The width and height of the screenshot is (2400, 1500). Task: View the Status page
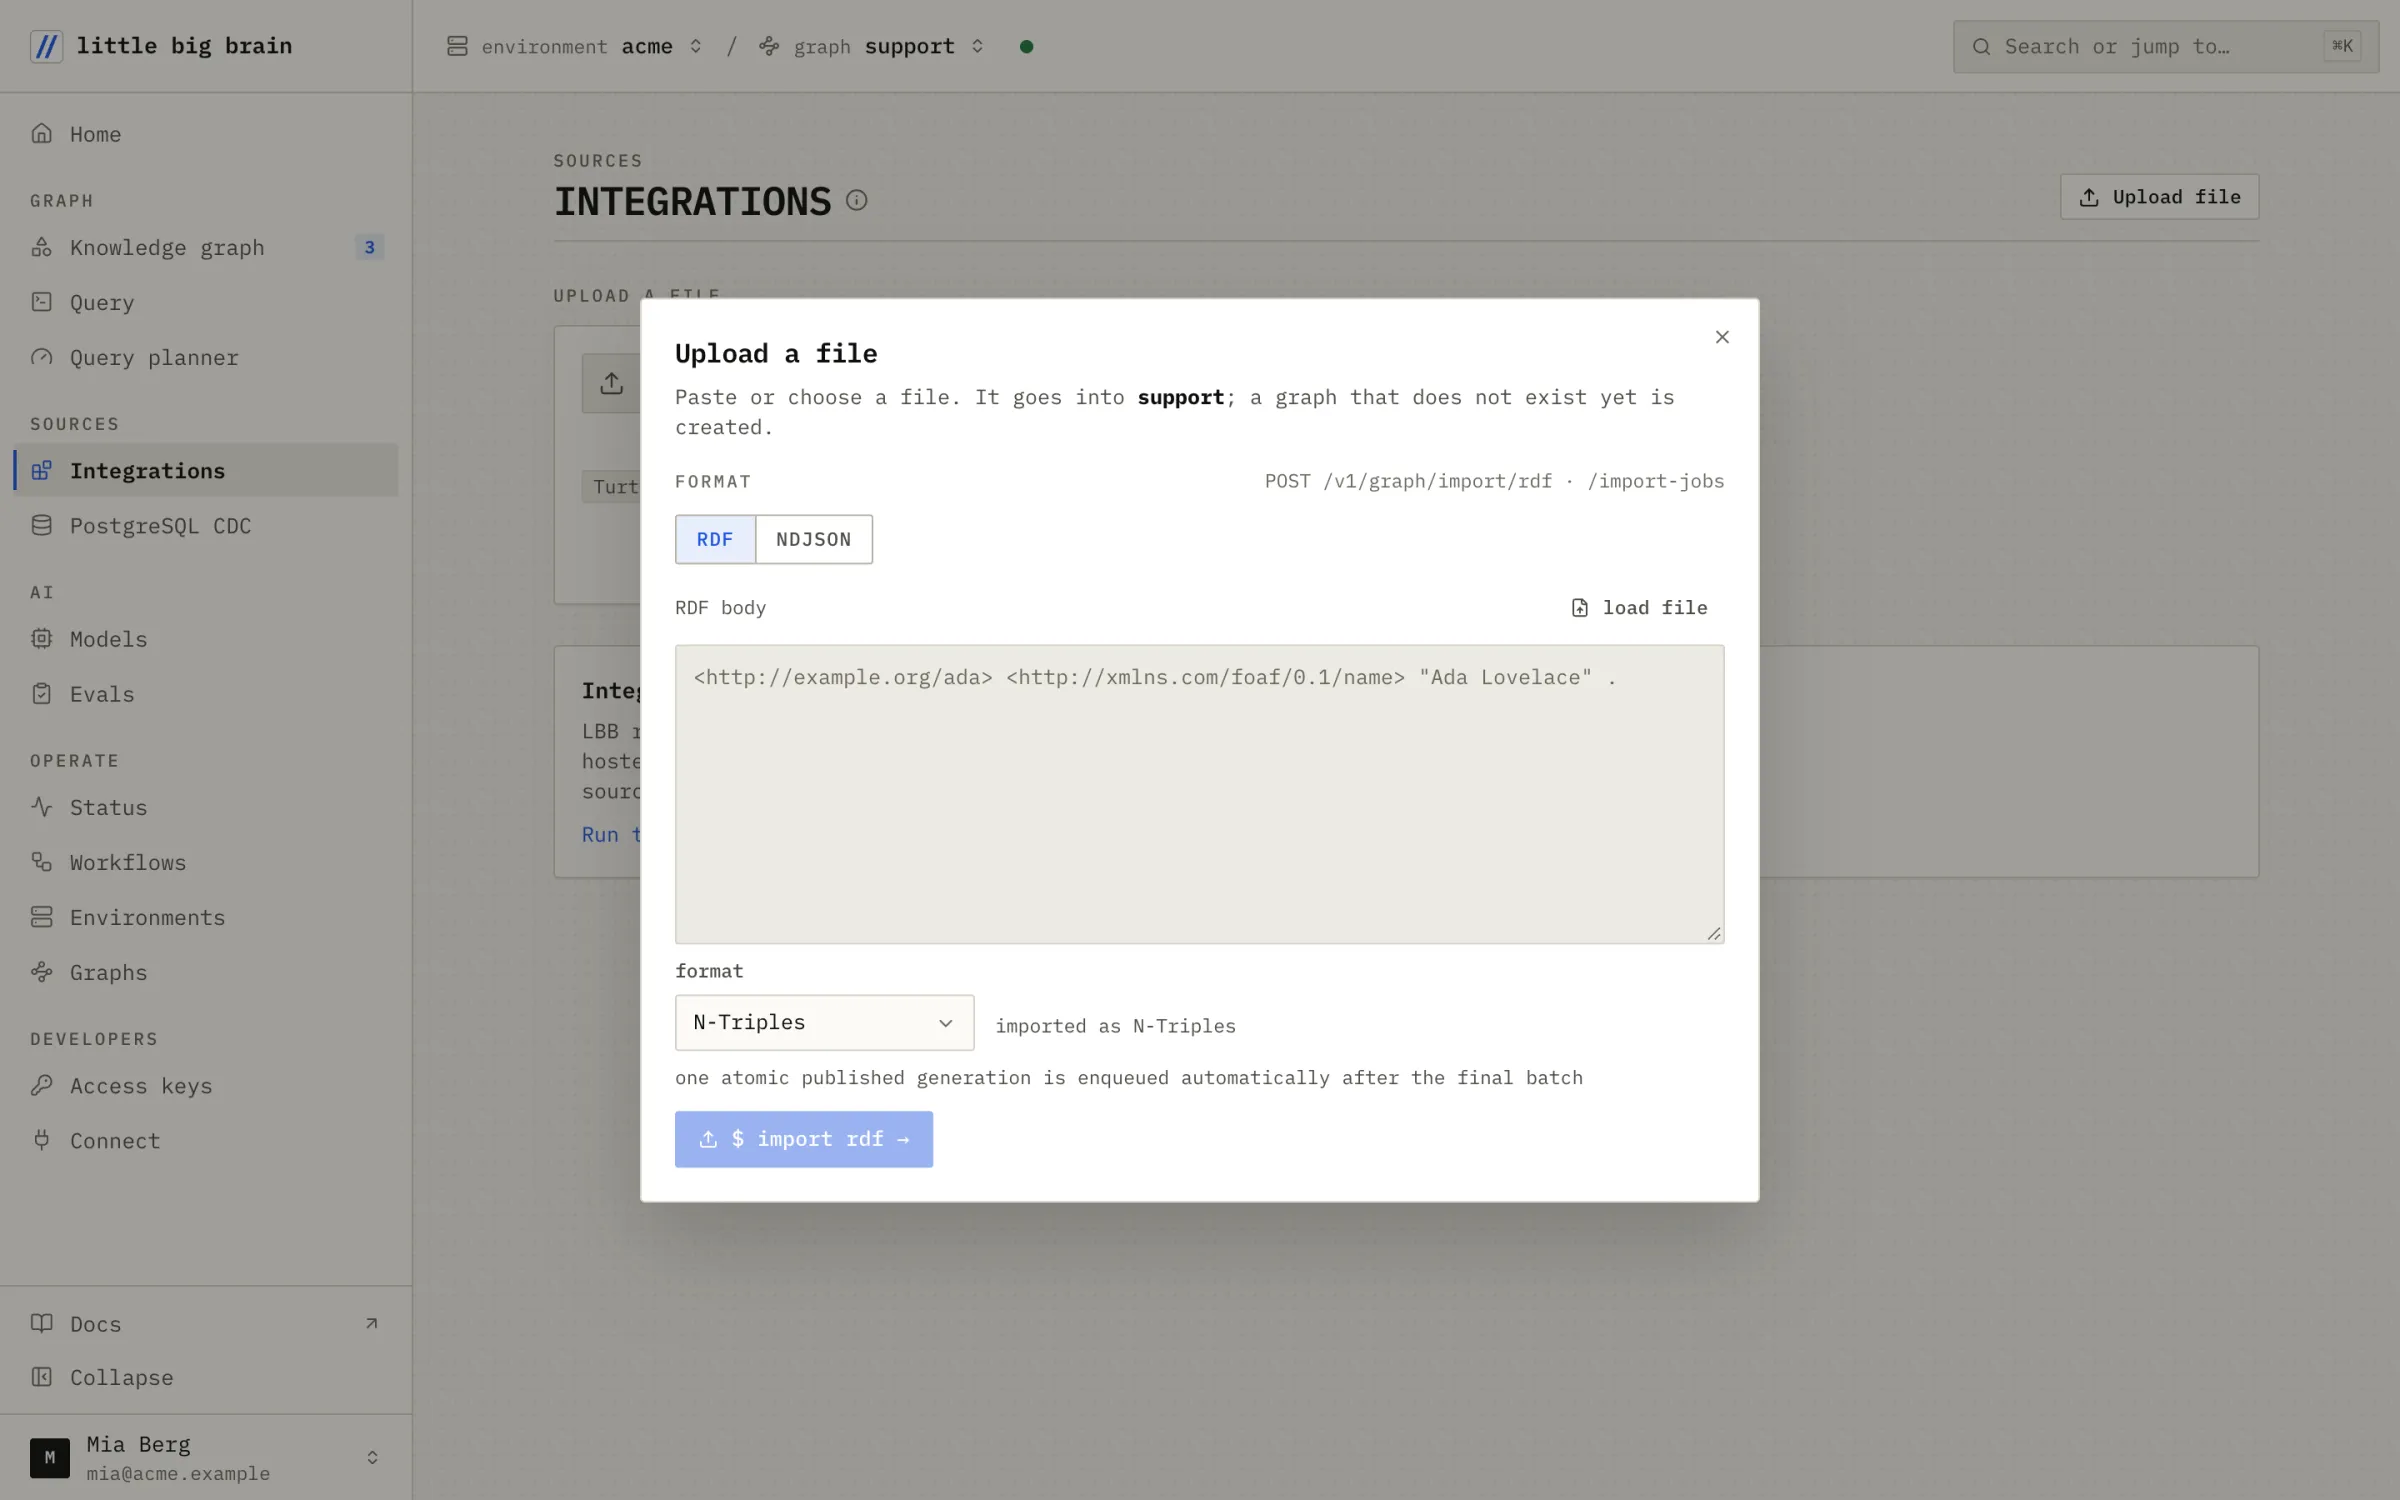pos(205,807)
